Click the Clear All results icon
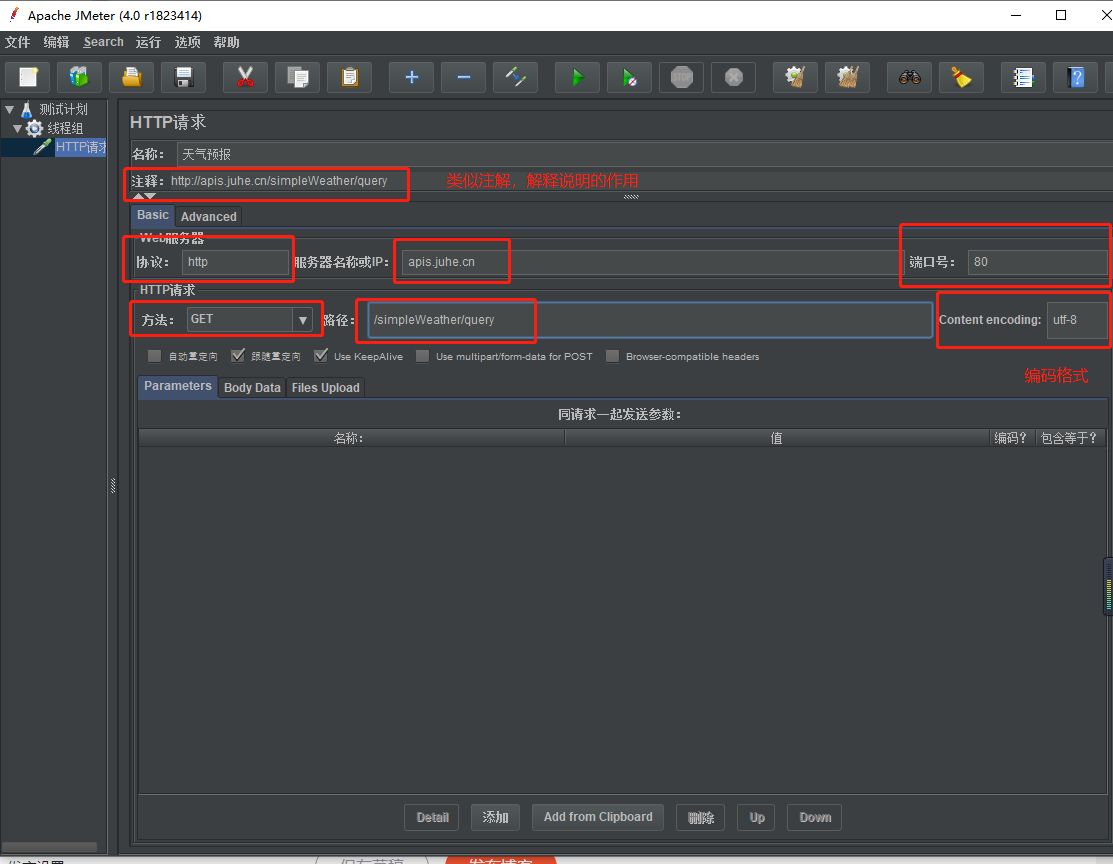The height and width of the screenshot is (864, 1113). [x=848, y=77]
